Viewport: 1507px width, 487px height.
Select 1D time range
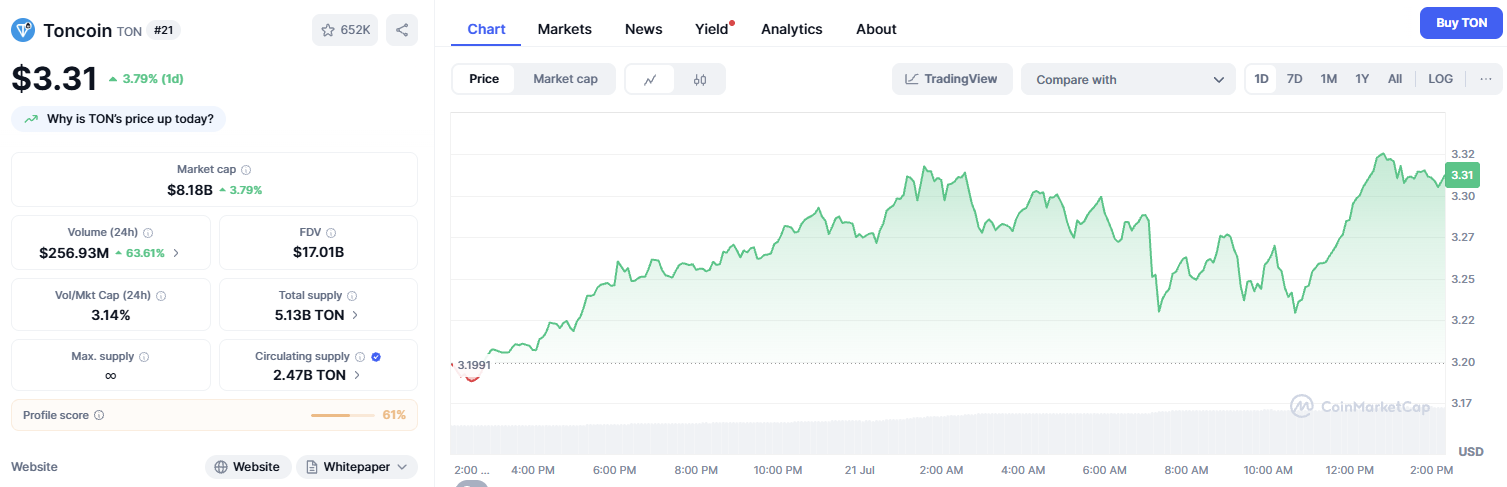pos(1262,79)
